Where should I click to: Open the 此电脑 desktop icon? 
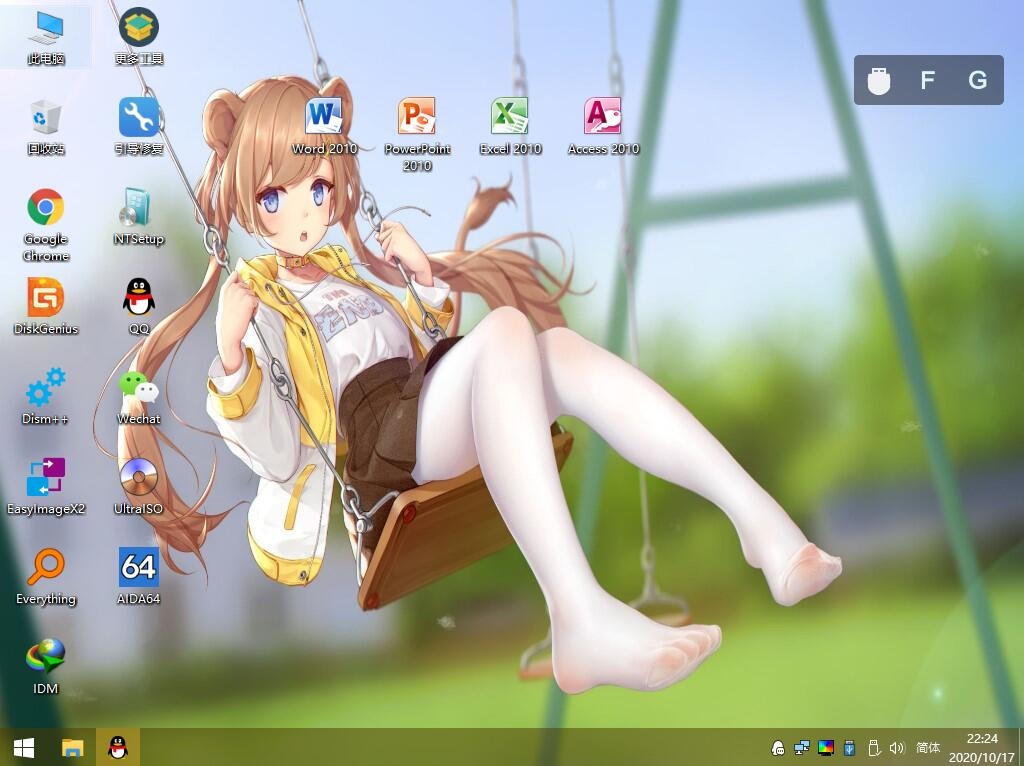[x=46, y=37]
